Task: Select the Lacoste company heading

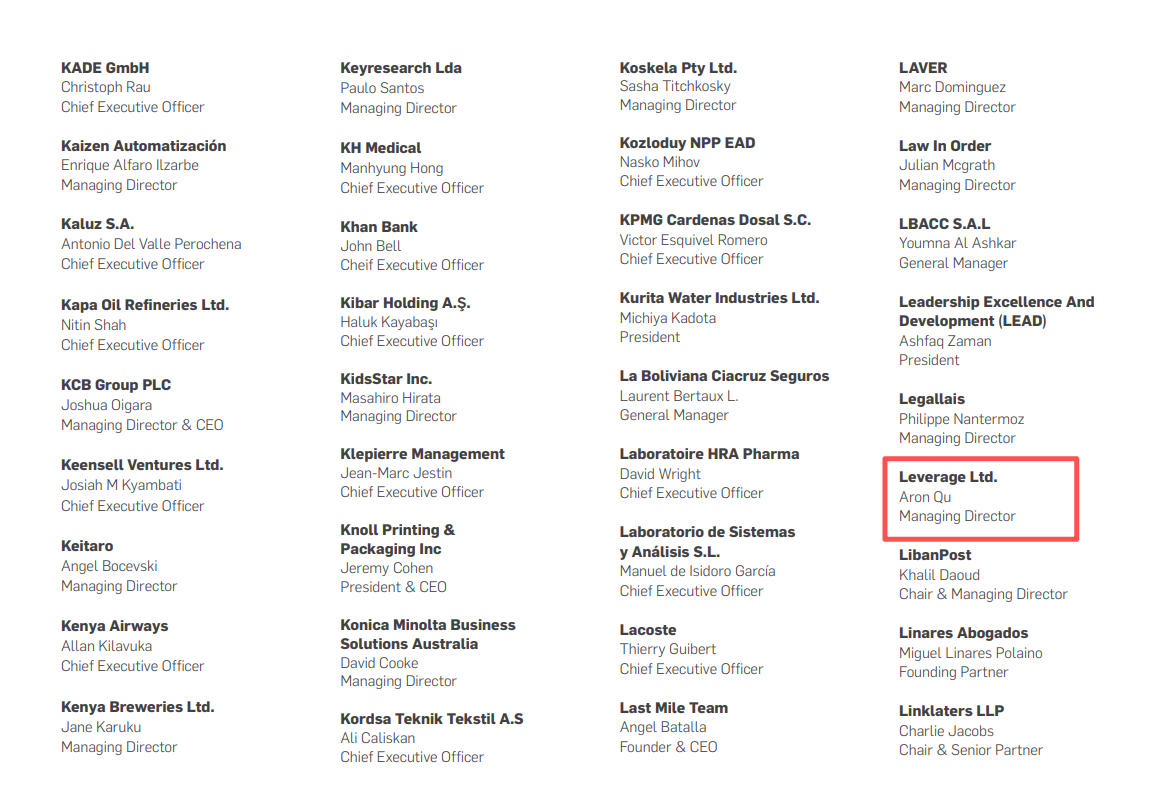Action: click(x=647, y=630)
